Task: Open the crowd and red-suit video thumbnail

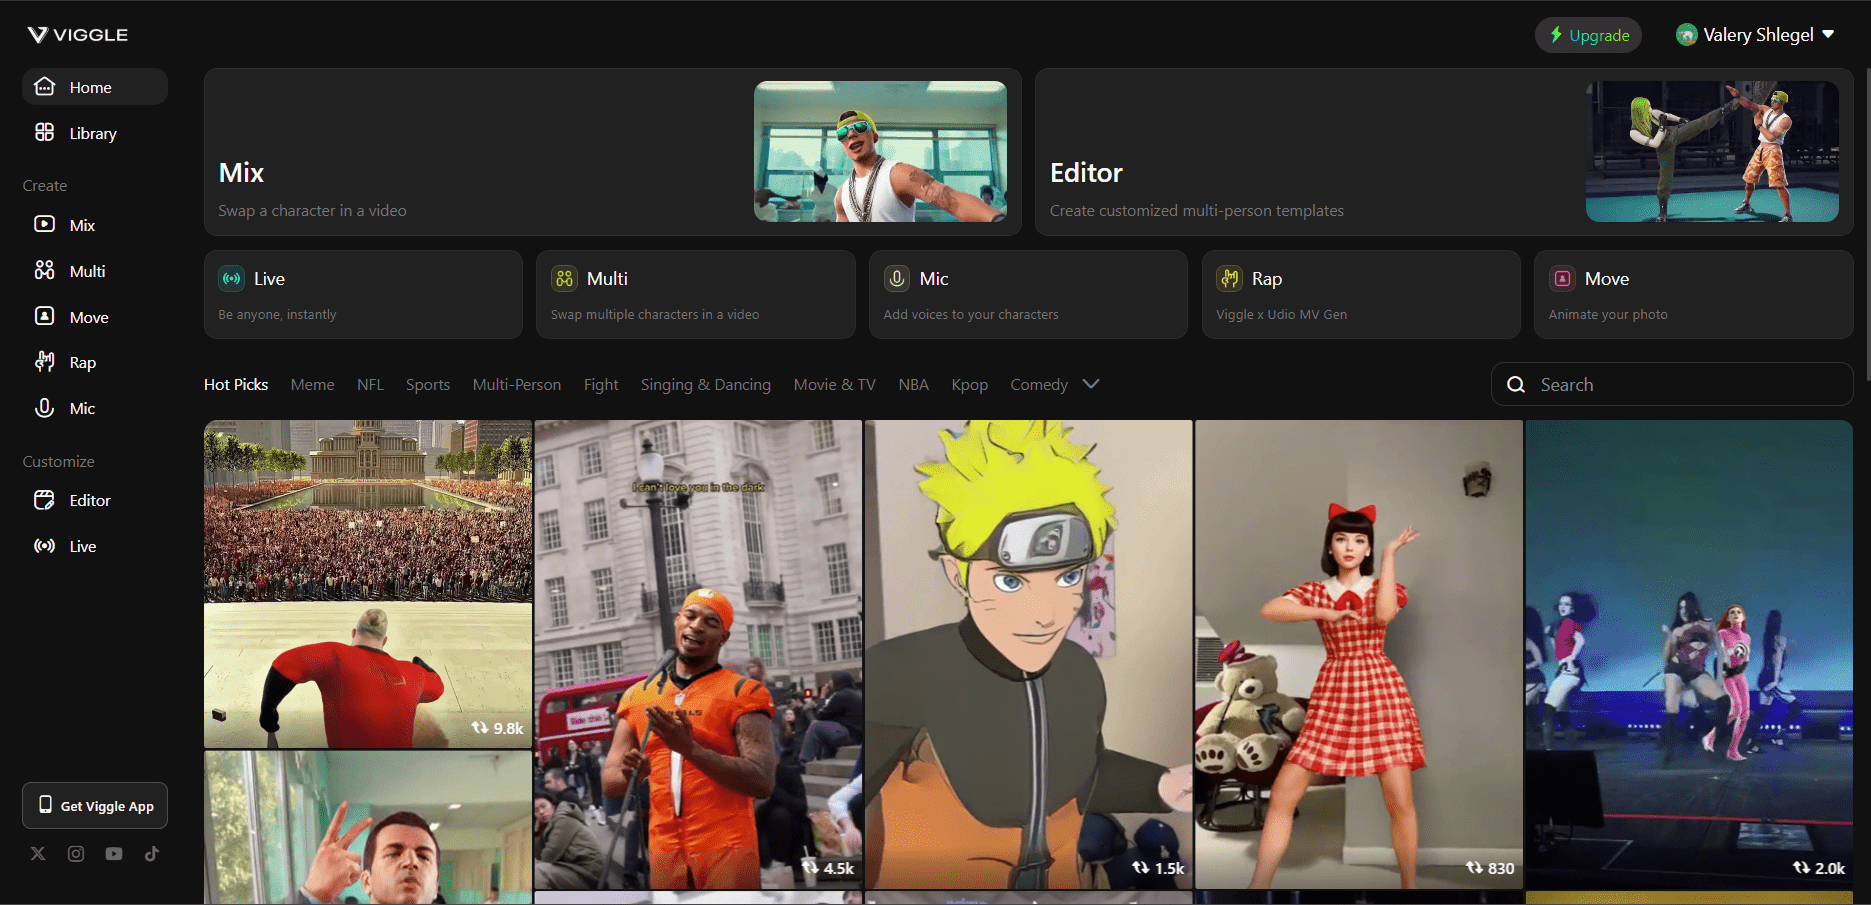Action: [368, 584]
